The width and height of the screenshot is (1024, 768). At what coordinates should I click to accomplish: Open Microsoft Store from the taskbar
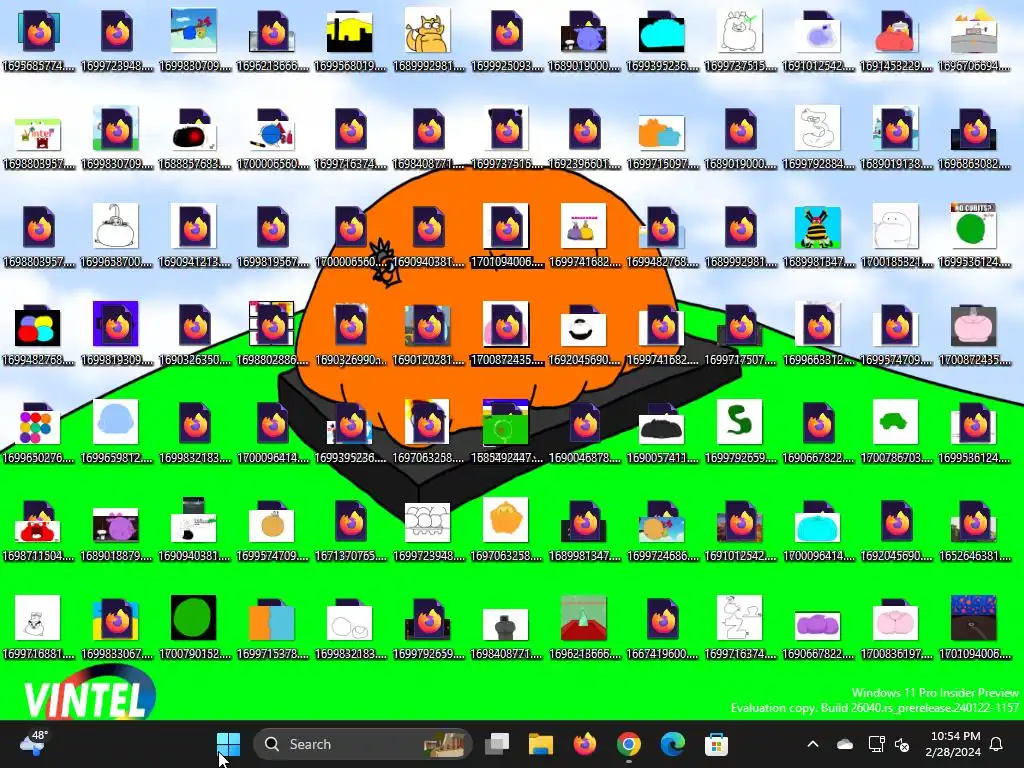[716, 744]
